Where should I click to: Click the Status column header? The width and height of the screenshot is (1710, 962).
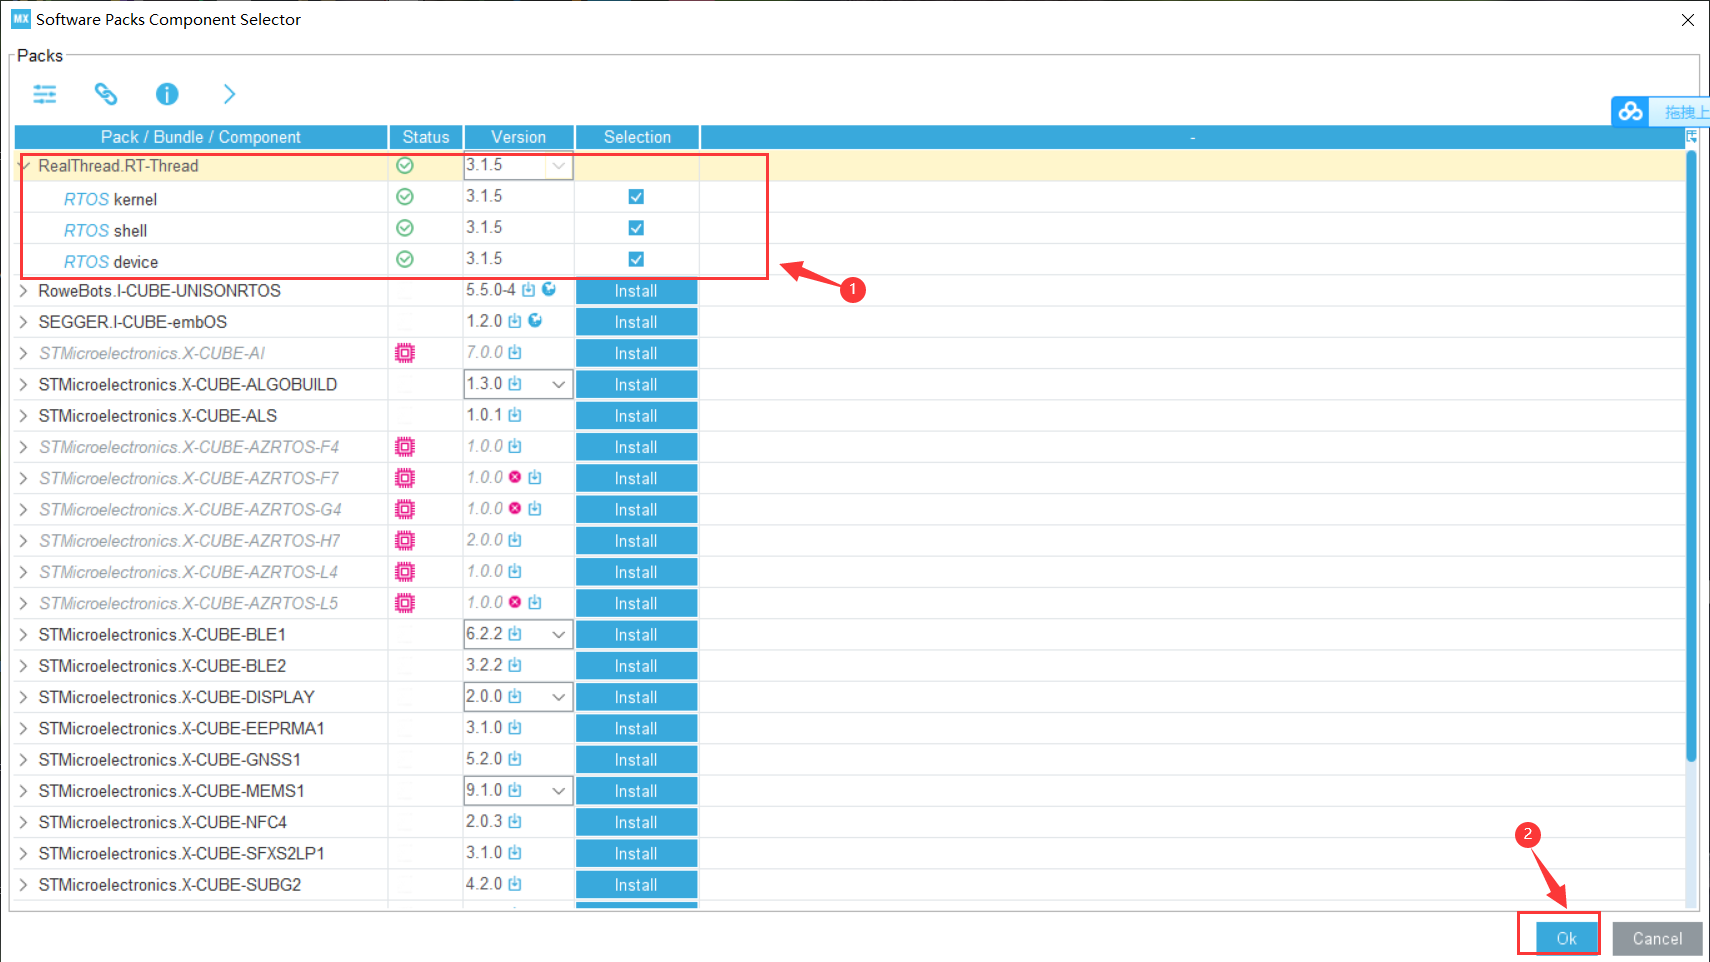pos(426,137)
